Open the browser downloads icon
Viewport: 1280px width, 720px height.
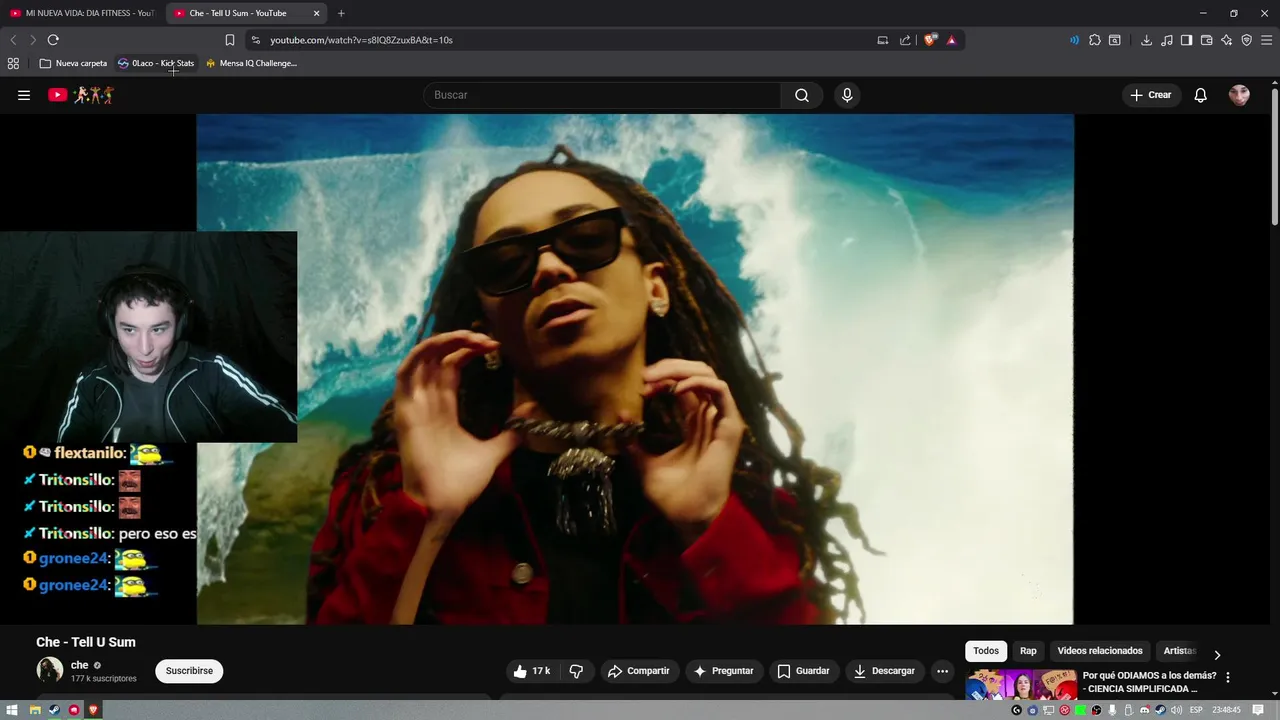[x=1146, y=40]
